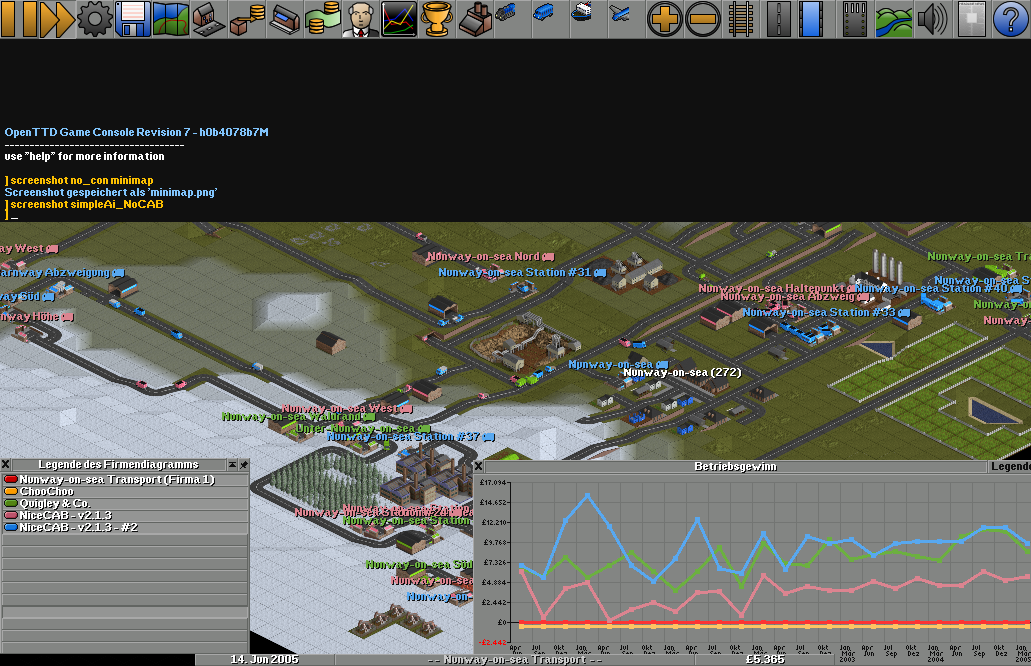The width and height of the screenshot is (1031, 666).
Task: Open railway track construction
Action: (741, 19)
